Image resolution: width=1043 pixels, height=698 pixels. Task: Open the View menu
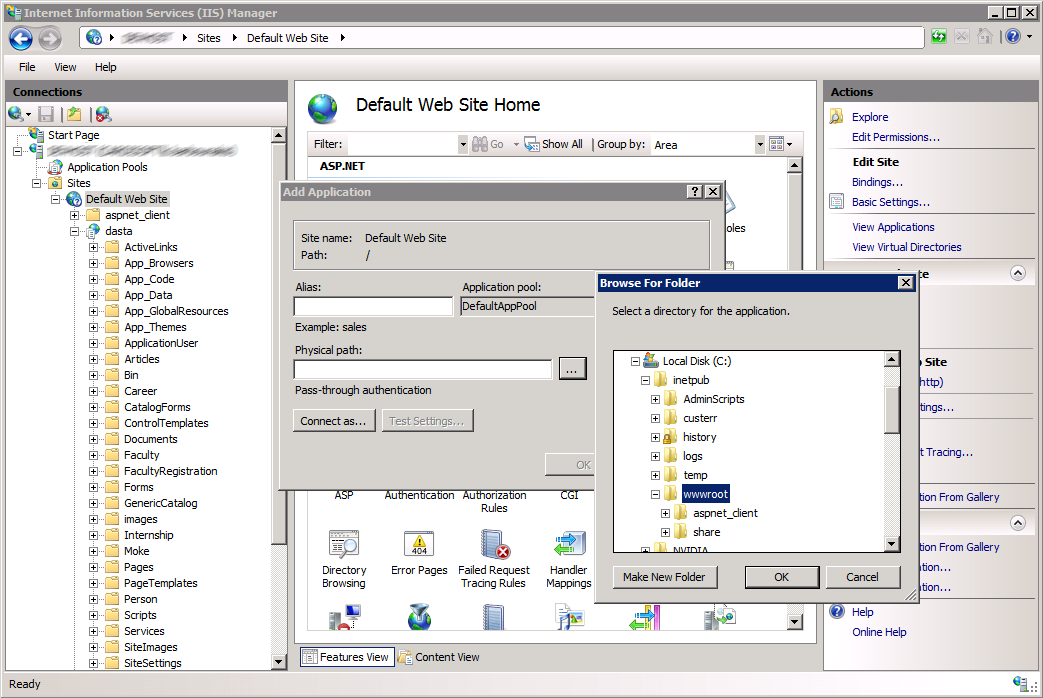[65, 67]
